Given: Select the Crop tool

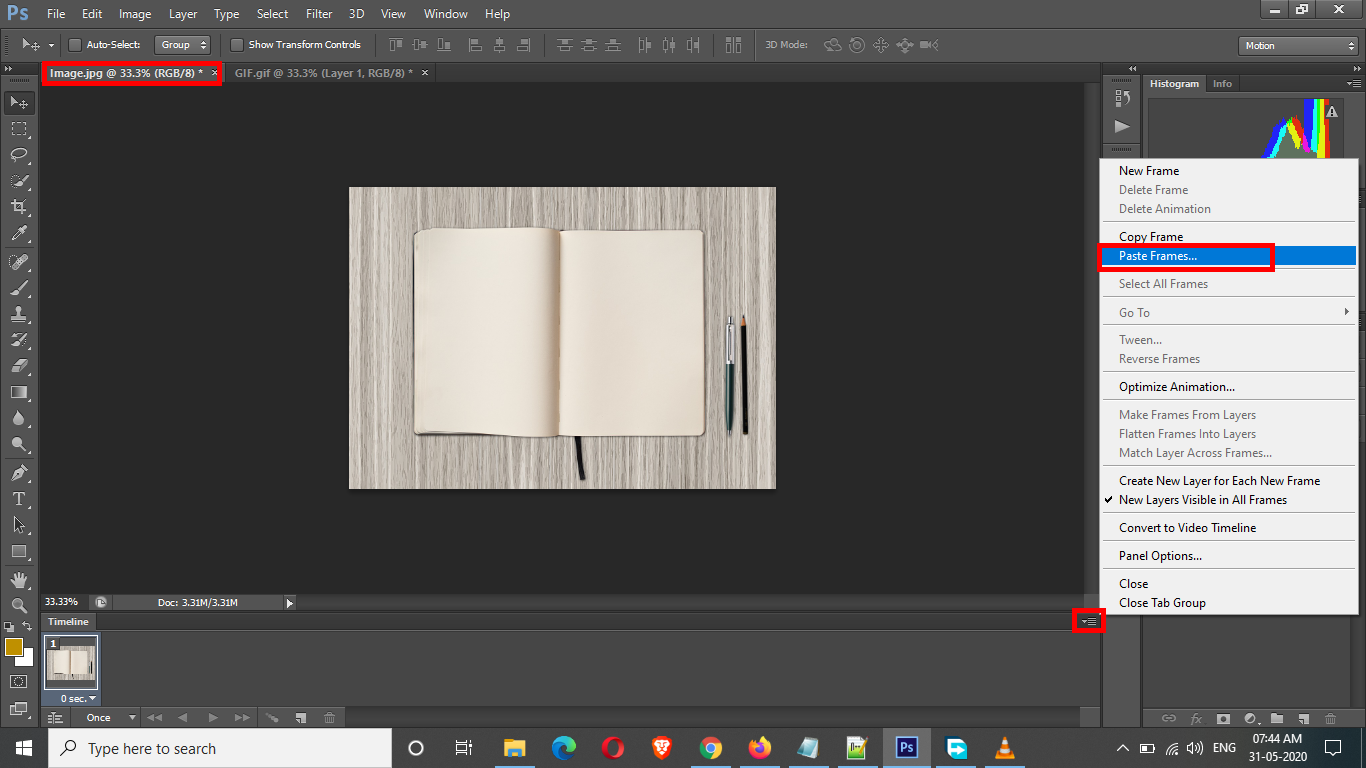Looking at the screenshot, I should click(18, 207).
